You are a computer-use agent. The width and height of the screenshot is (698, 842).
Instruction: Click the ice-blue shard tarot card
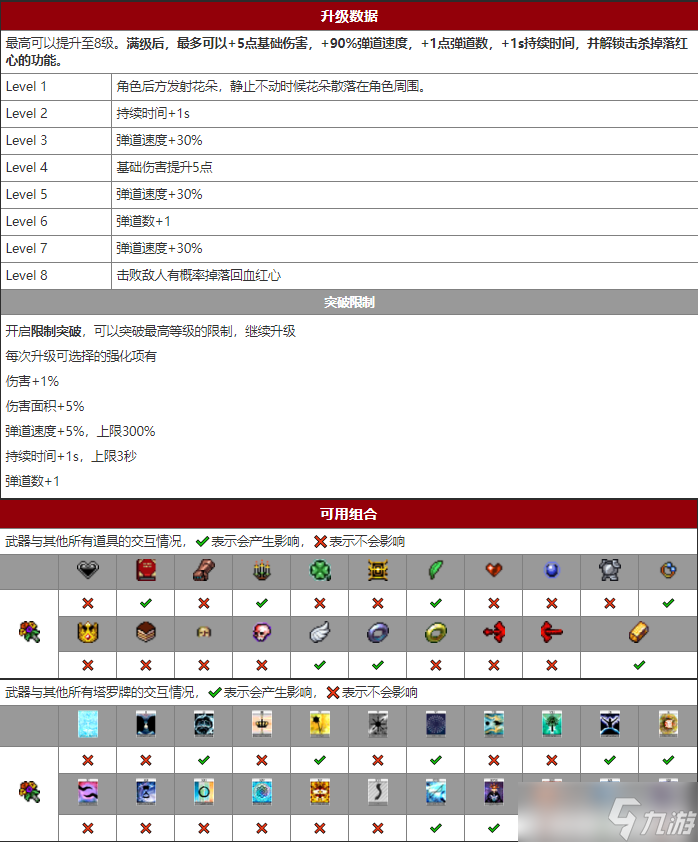[x=436, y=792]
